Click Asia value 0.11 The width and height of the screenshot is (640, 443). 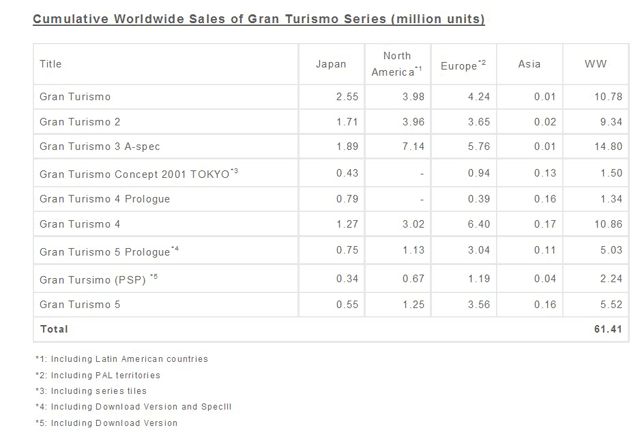pyautogui.click(x=545, y=250)
